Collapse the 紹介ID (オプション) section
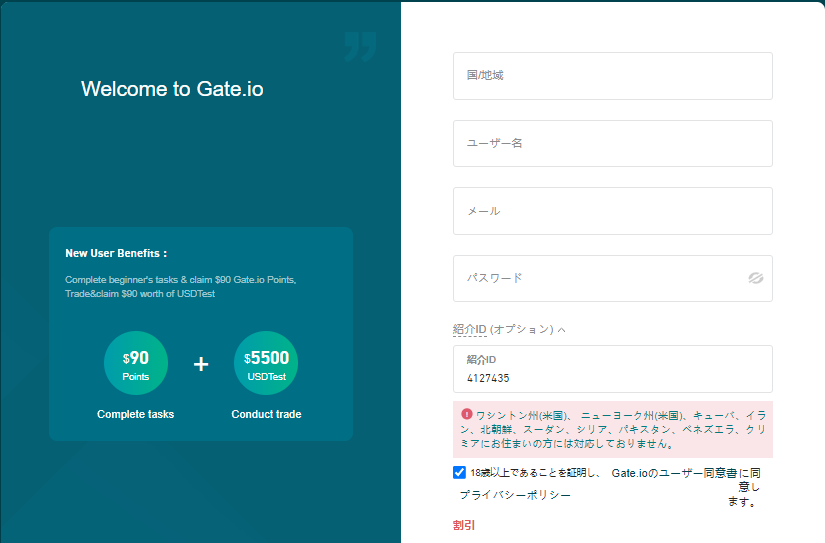The height and width of the screenshot is (543, 825). point(509,329)
